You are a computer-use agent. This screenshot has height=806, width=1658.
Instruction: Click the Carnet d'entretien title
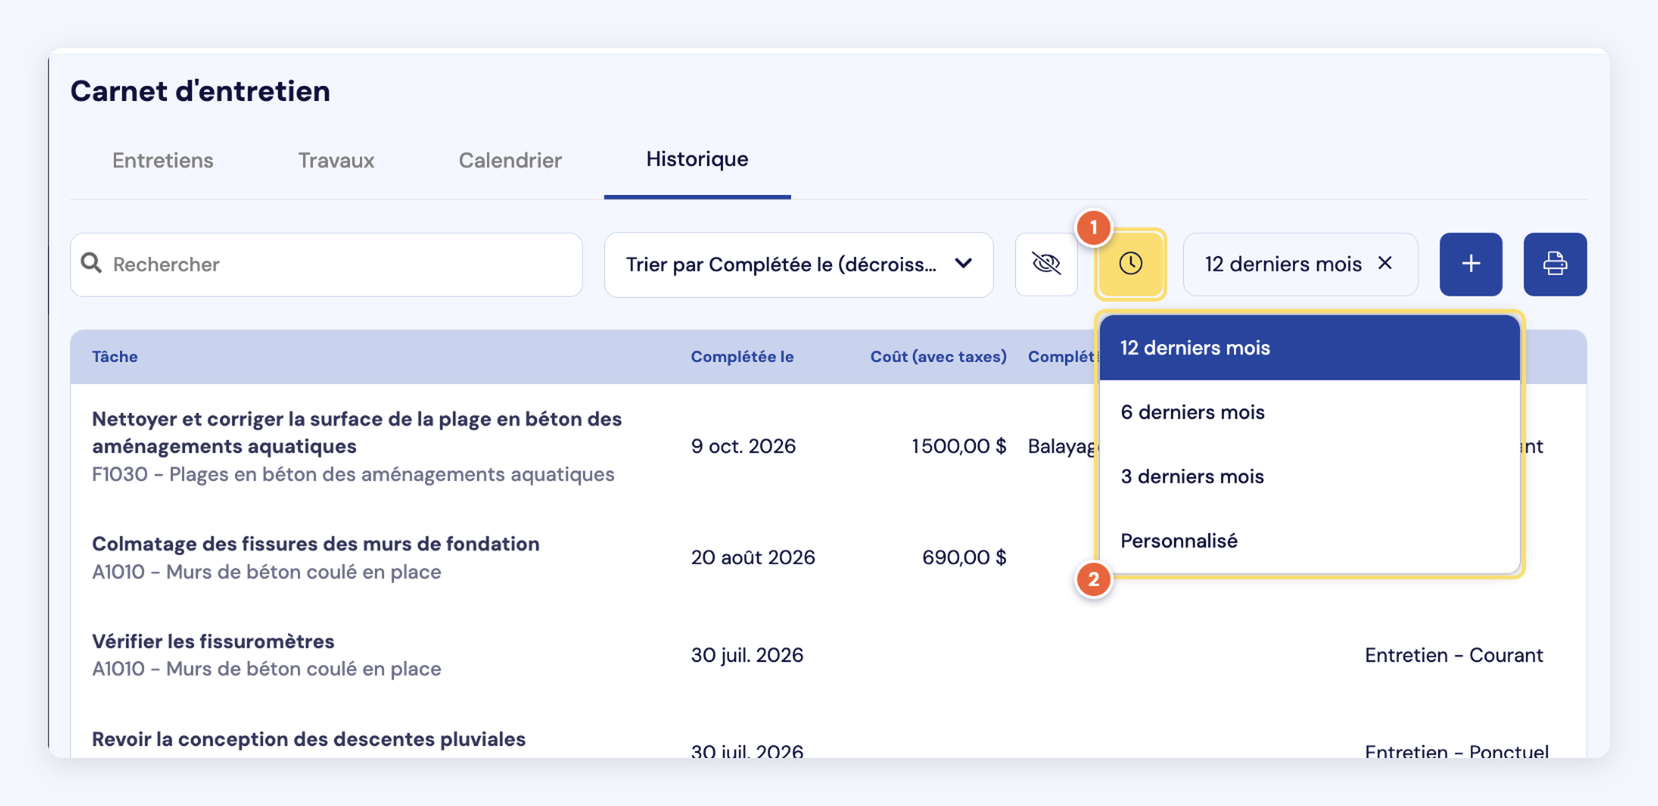point(200,91)
